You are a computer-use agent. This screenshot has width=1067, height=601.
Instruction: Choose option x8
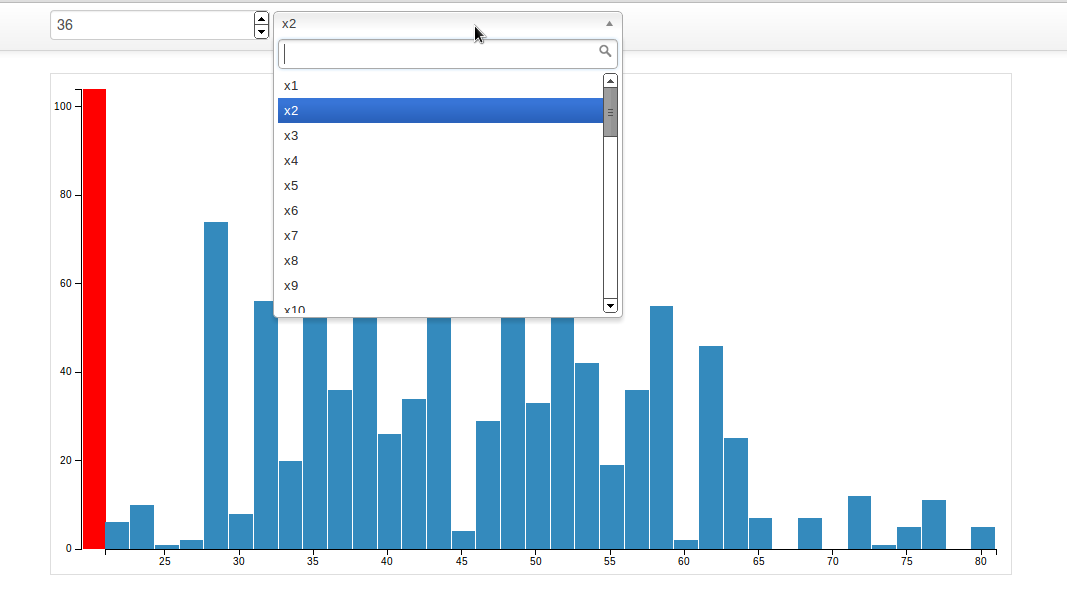click(440, 261)
